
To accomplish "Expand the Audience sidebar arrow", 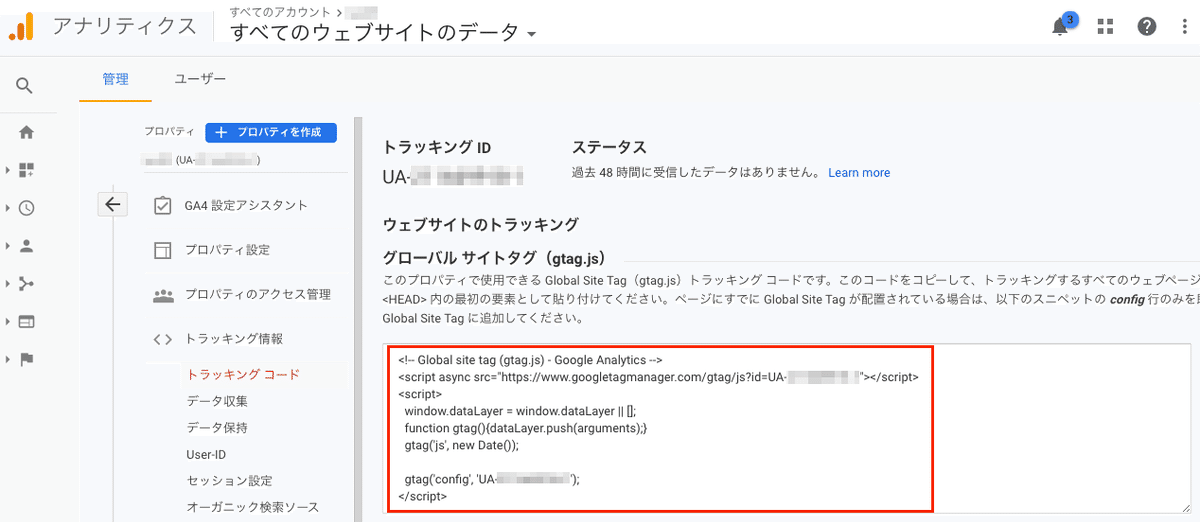I will coord(8,245).
